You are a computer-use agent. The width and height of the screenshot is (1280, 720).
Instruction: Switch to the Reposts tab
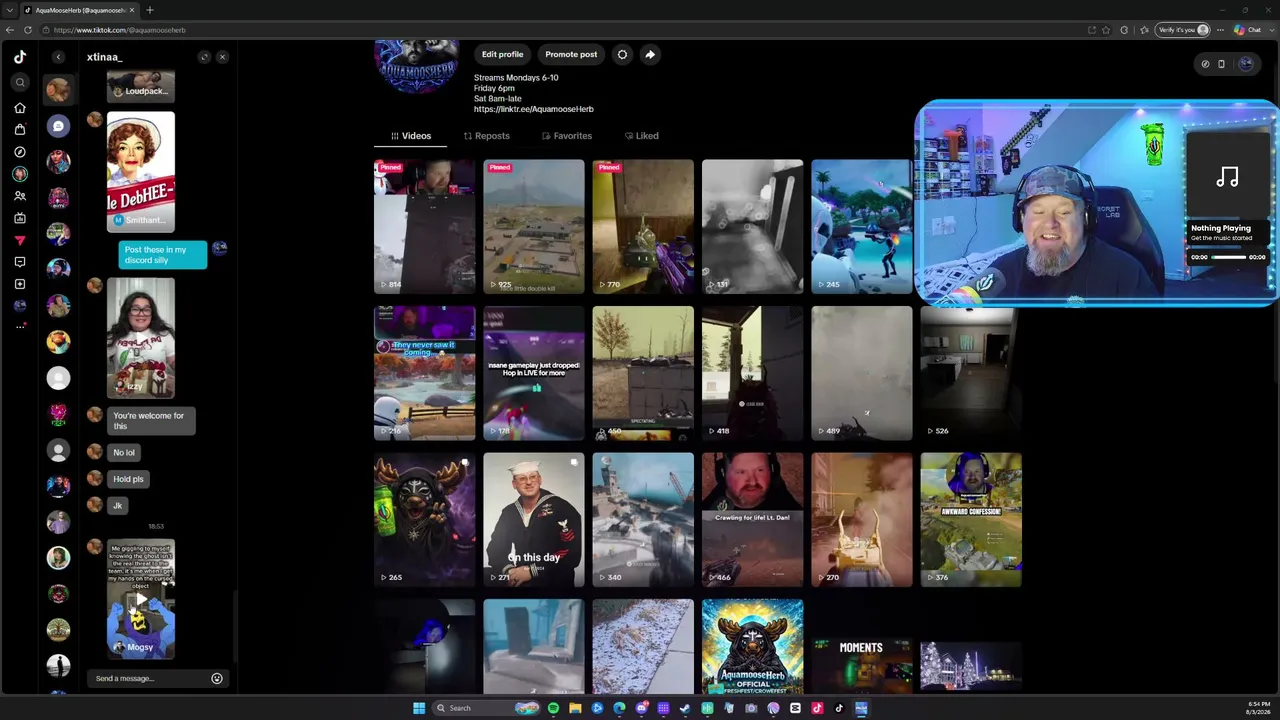point(487,136)
